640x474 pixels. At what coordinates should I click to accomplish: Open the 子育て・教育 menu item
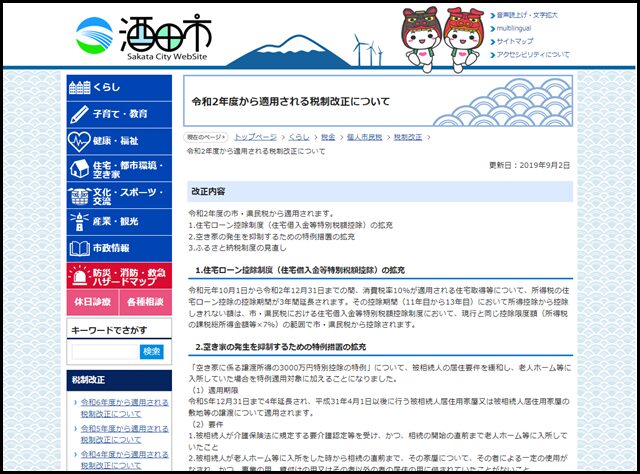[x=119, y=114]
